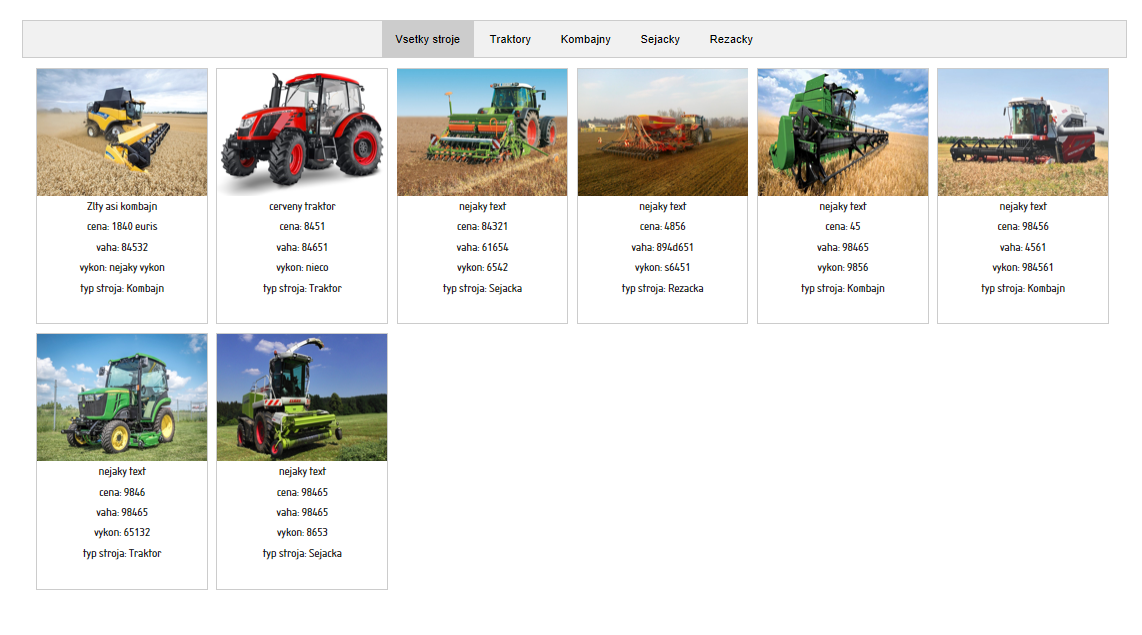The height and width of the screenshot is (635, 1142).
Task: View the green forage harvester photo
Action: click(x=302, y=398)
